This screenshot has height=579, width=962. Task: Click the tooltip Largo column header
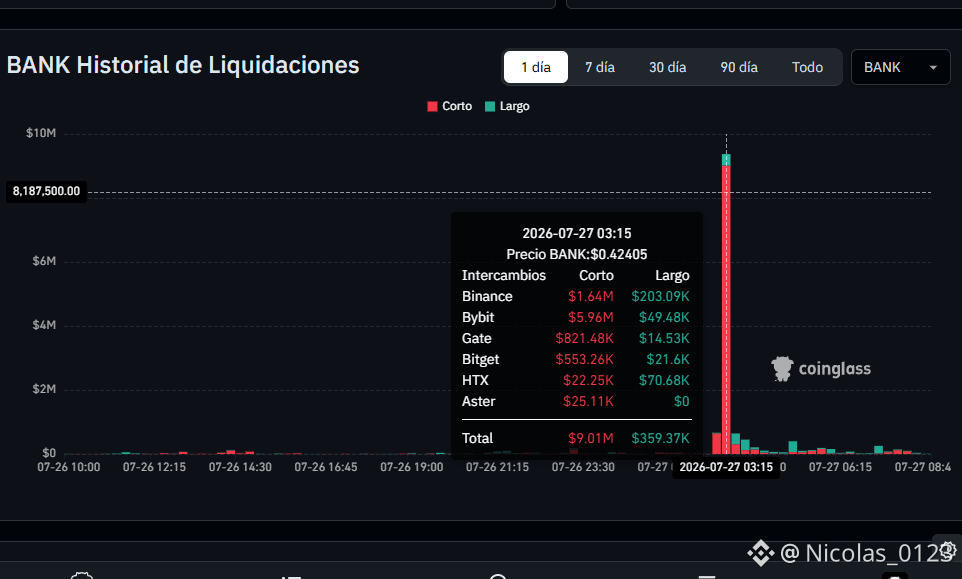click(x=672, y=275)
